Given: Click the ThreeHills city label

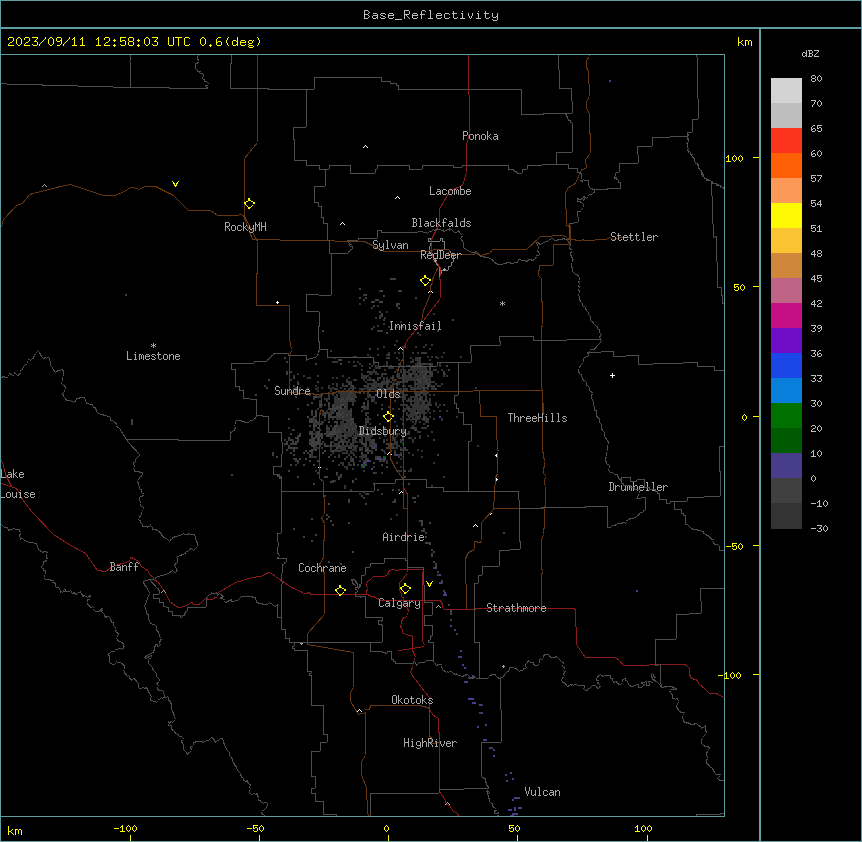Looking at the screenshot, I should 537,418.
